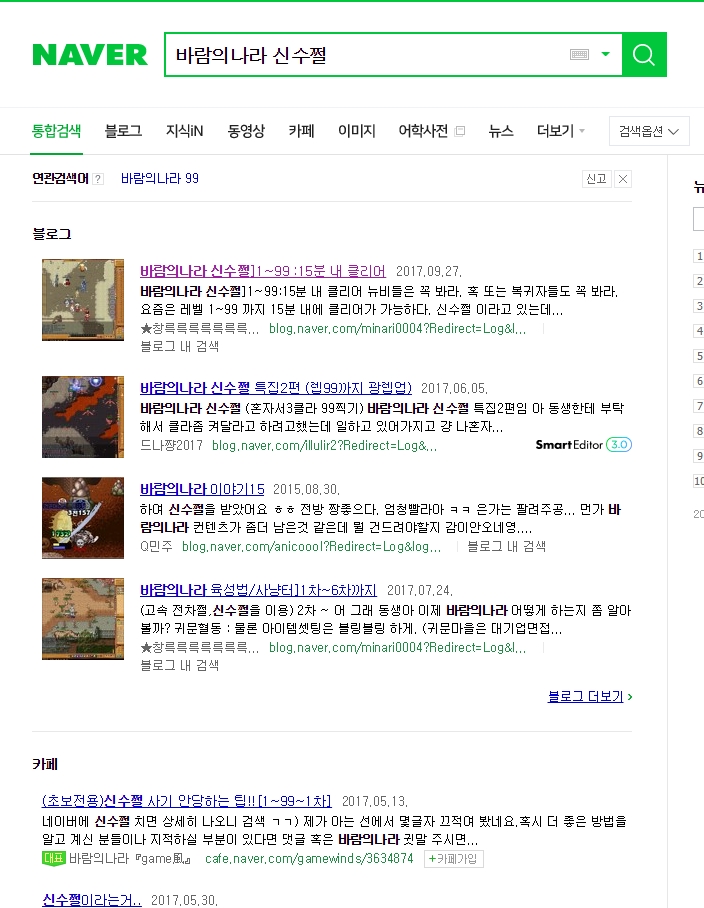Click the SmartEditor 3.0 badge
The width and height of the screenshot is (704, 908).
click(x=584, y=445)
